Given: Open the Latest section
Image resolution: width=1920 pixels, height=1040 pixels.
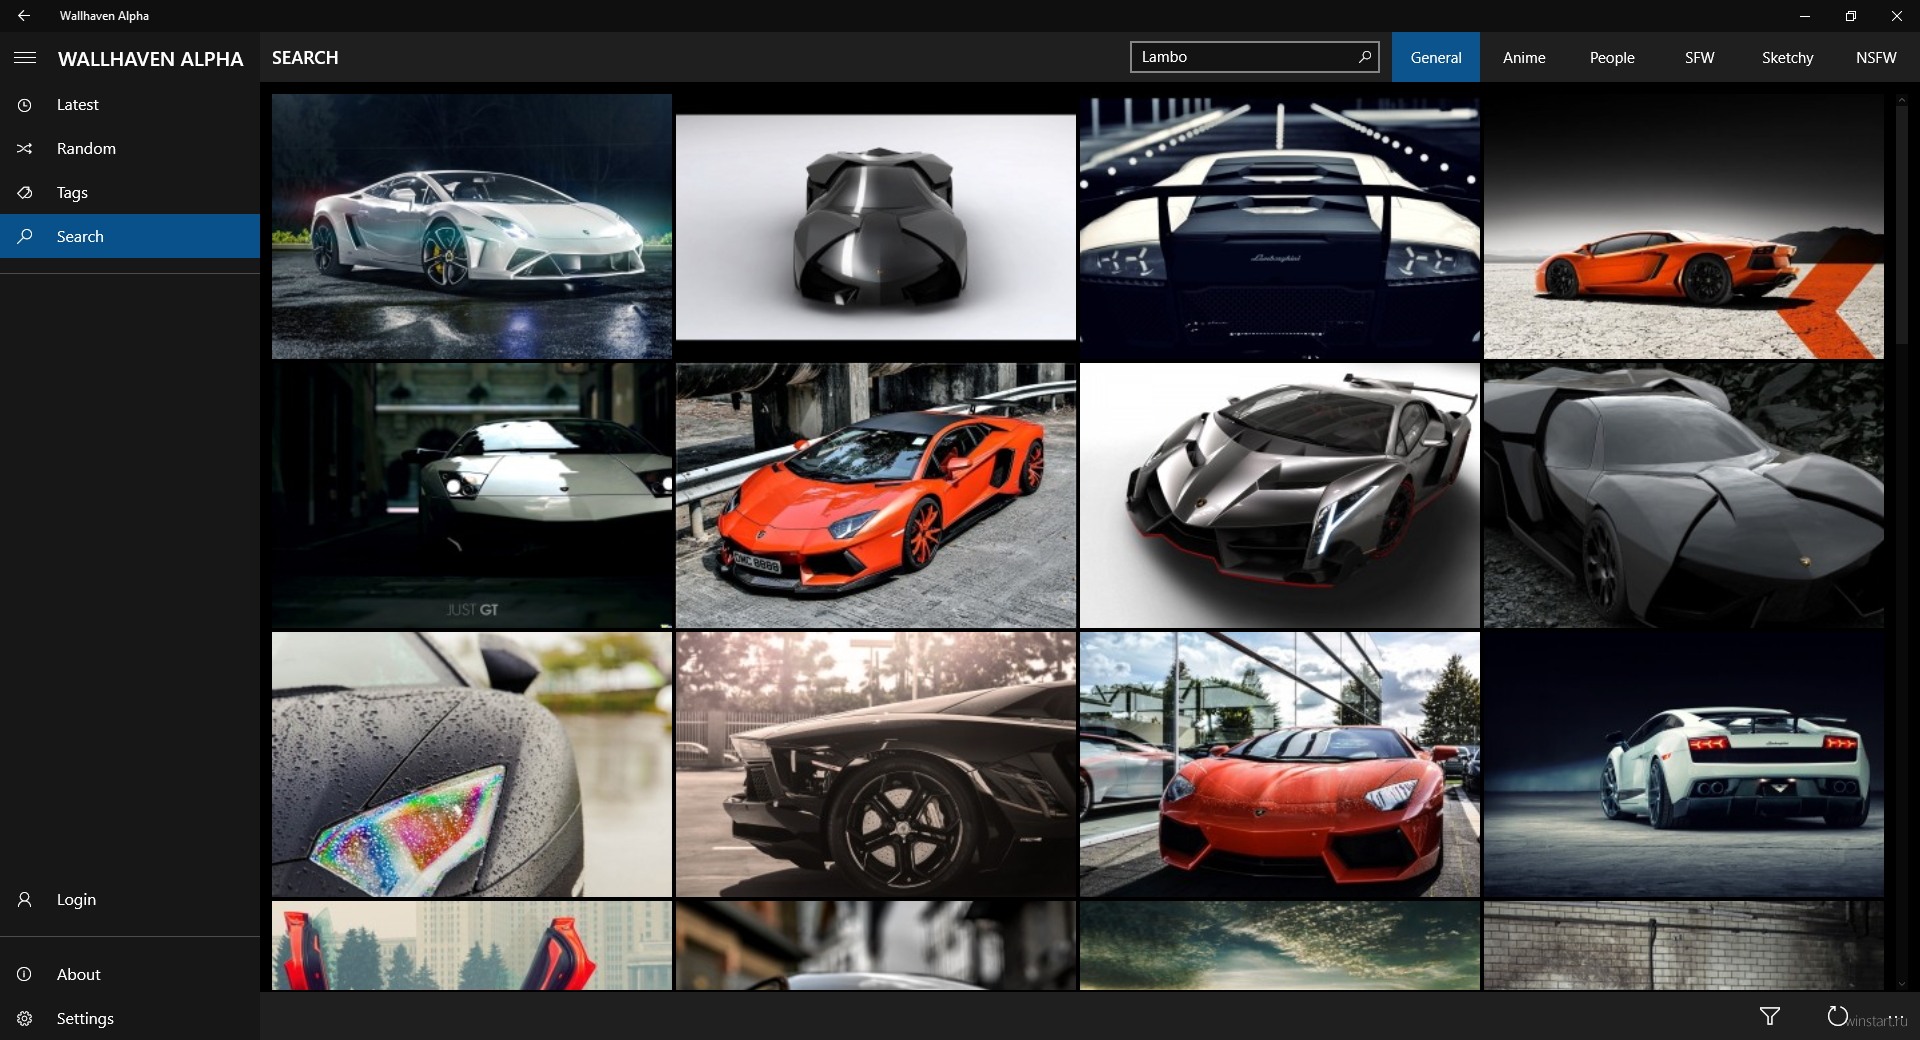Looking at the screenshot, I should pos(130,105).
